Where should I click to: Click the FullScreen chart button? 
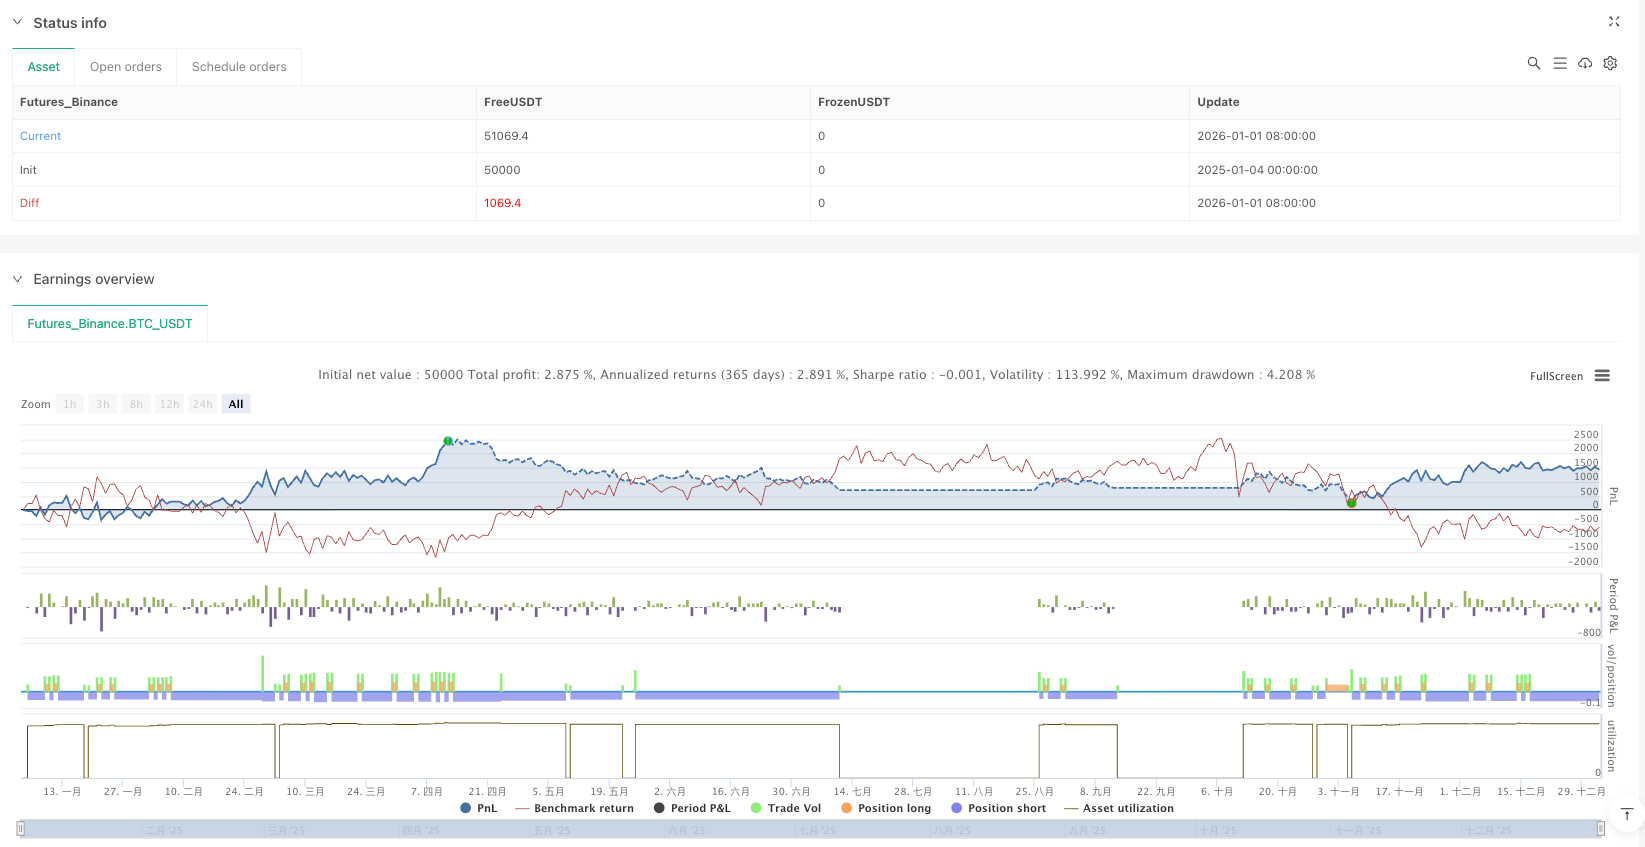coord(1556,376)
